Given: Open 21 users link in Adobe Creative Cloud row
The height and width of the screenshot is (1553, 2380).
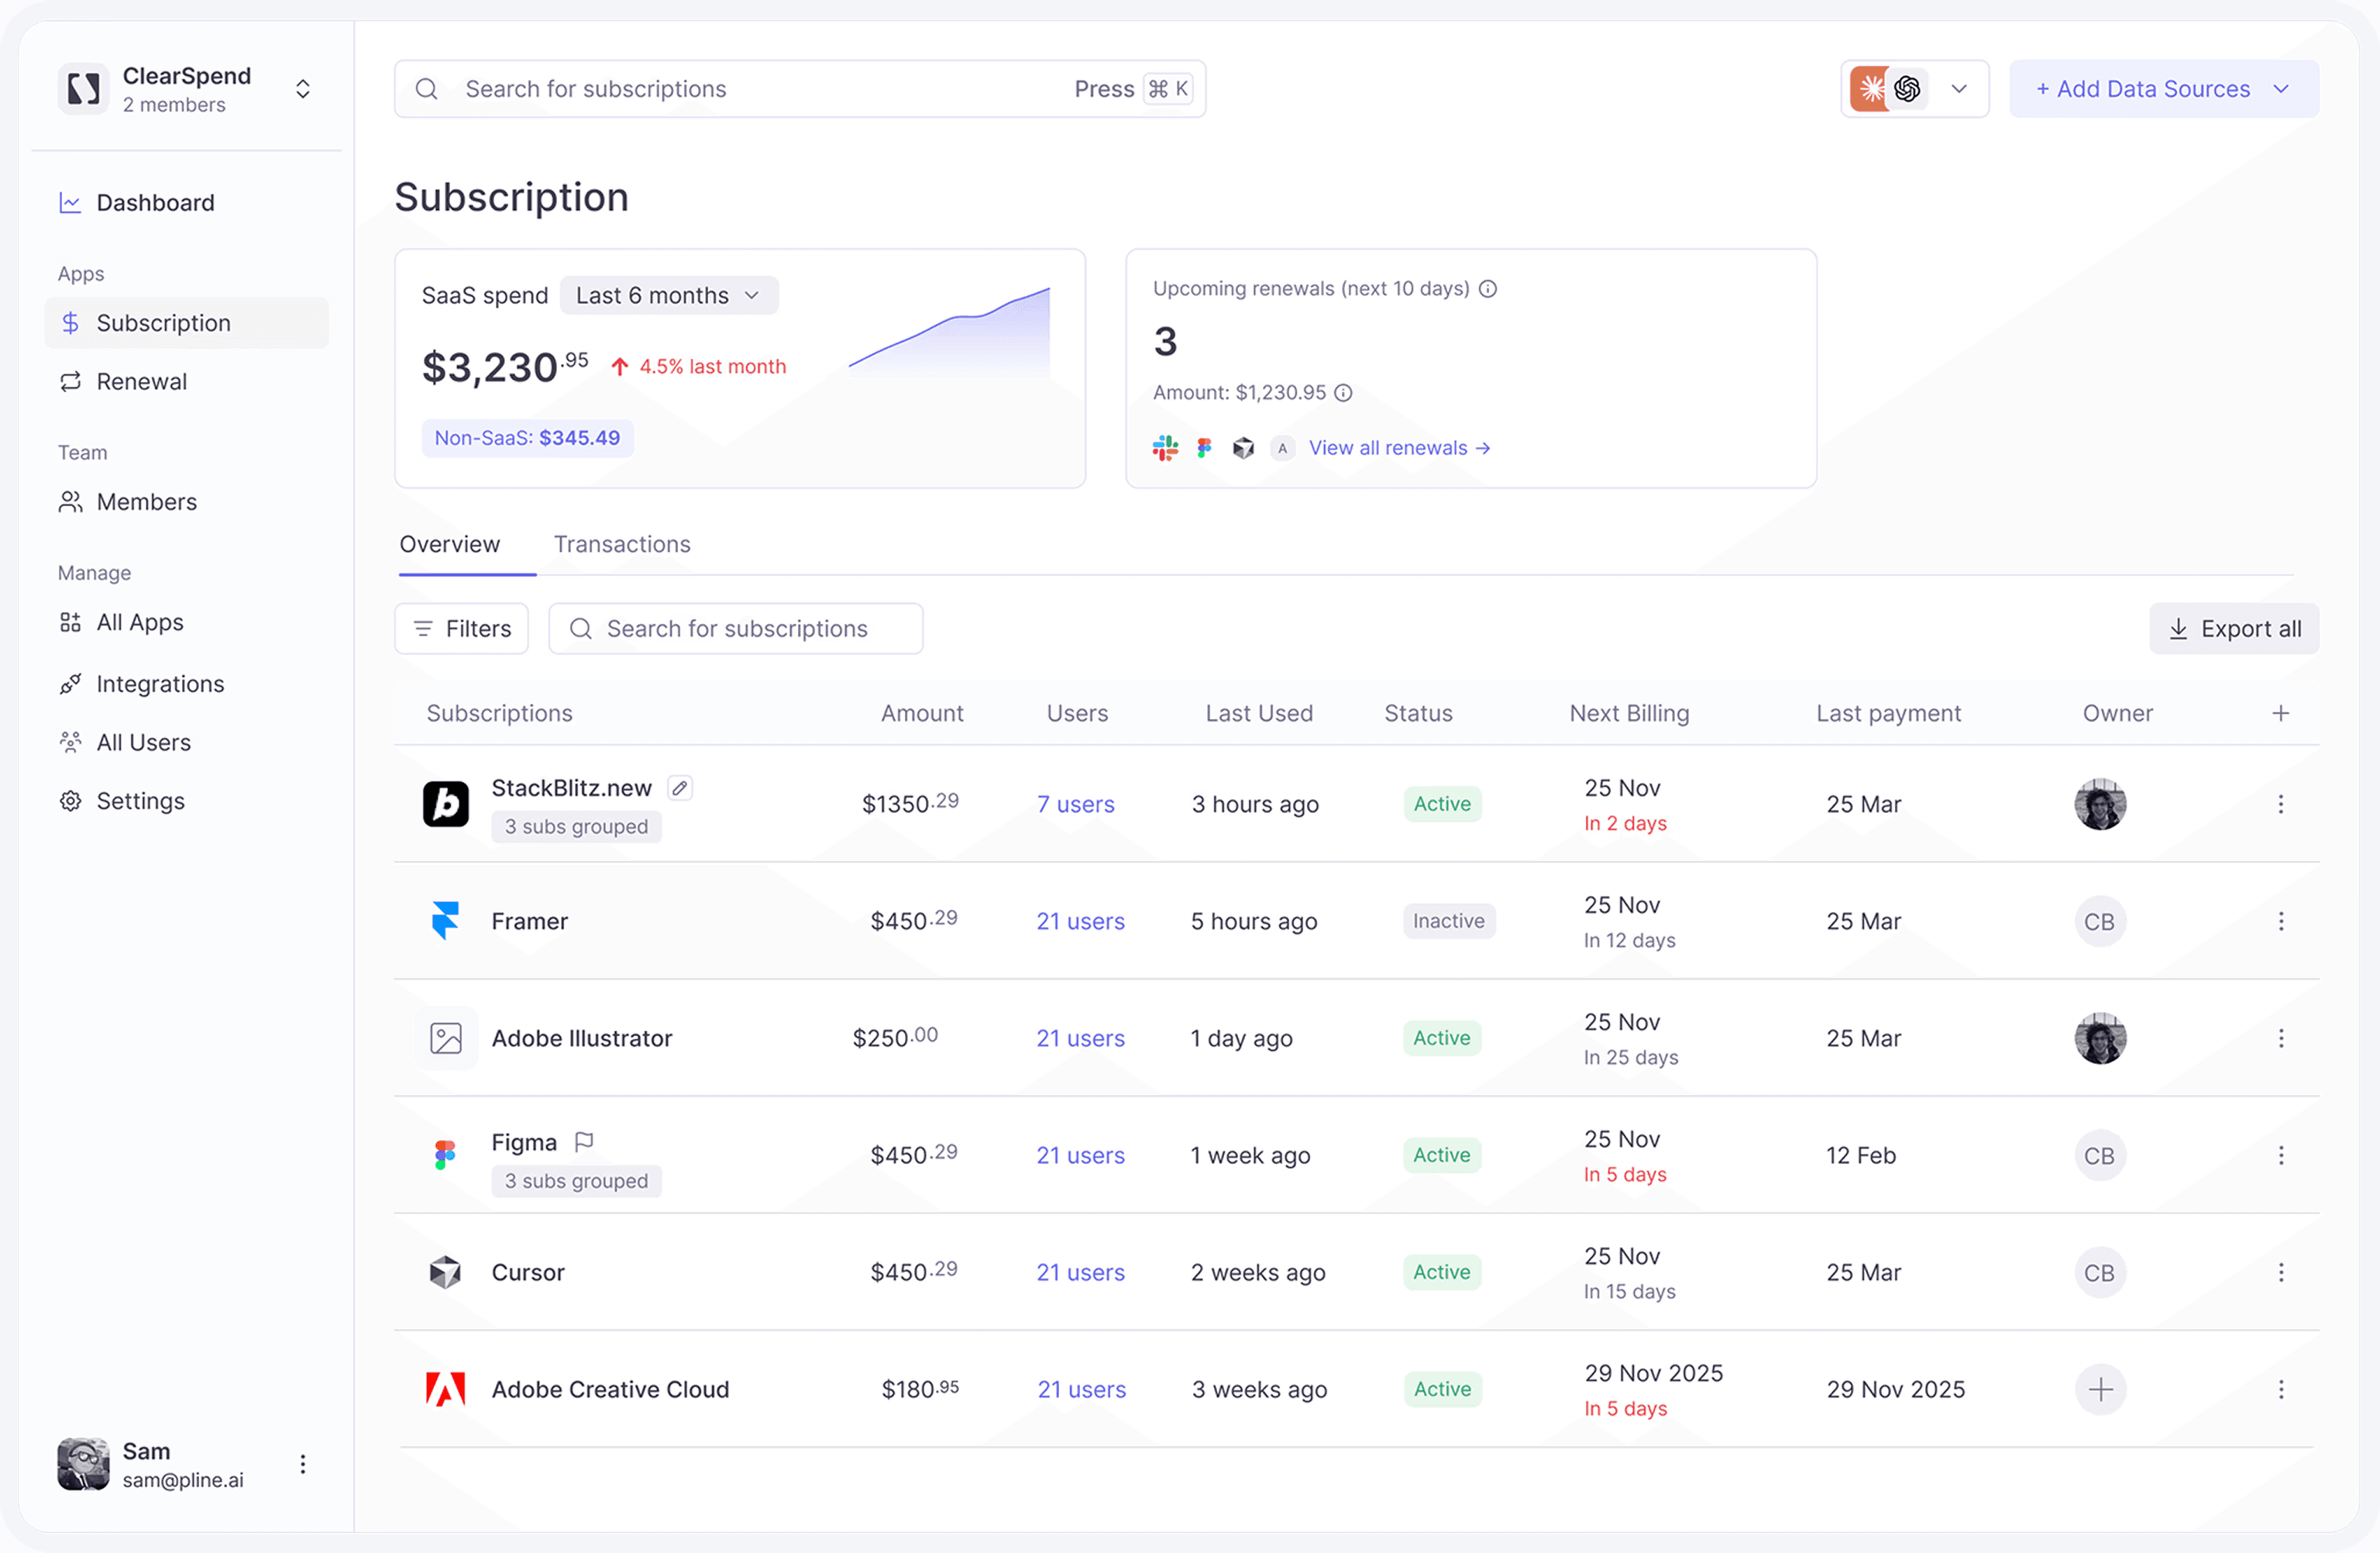Looking at the screenshot, I should (1081, 1390).
